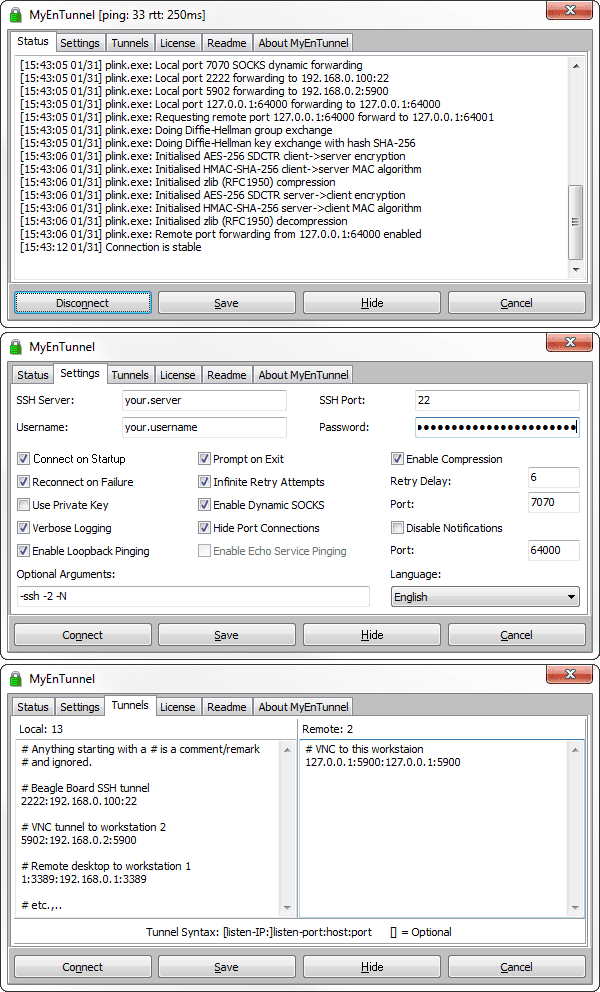Click the Disconnect button
Image resolution: width=600 pixels, height=992 pixels.
click(82, 303)
